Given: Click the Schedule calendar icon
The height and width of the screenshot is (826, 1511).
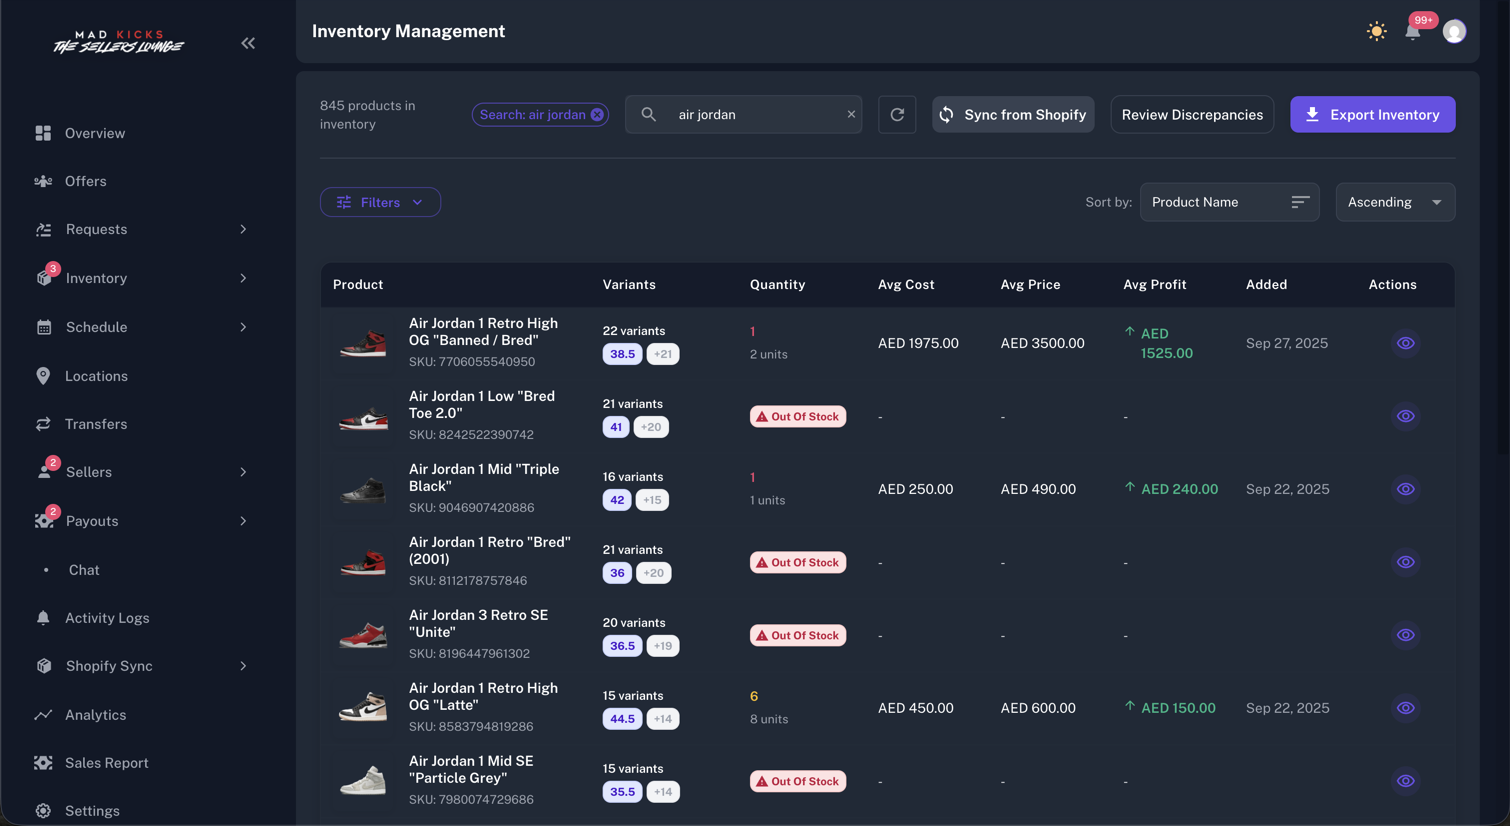Looking at the screenshot, I should coord(44,327).
